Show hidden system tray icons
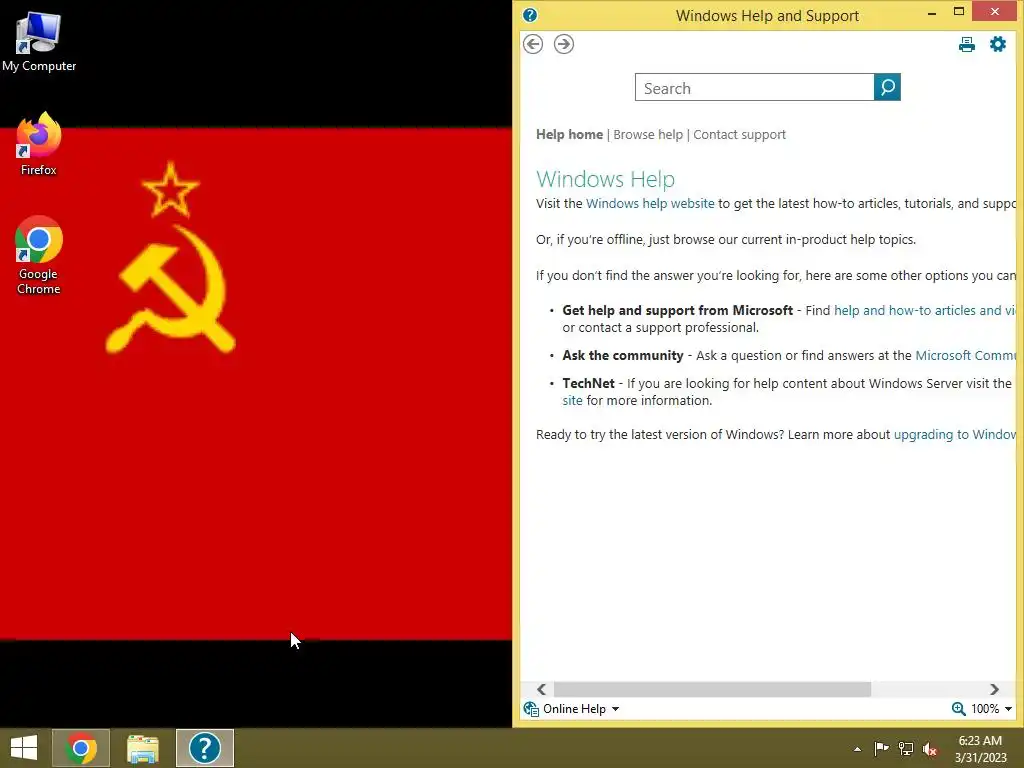This screenshot has width=1024, height=768. coord(857,749)
